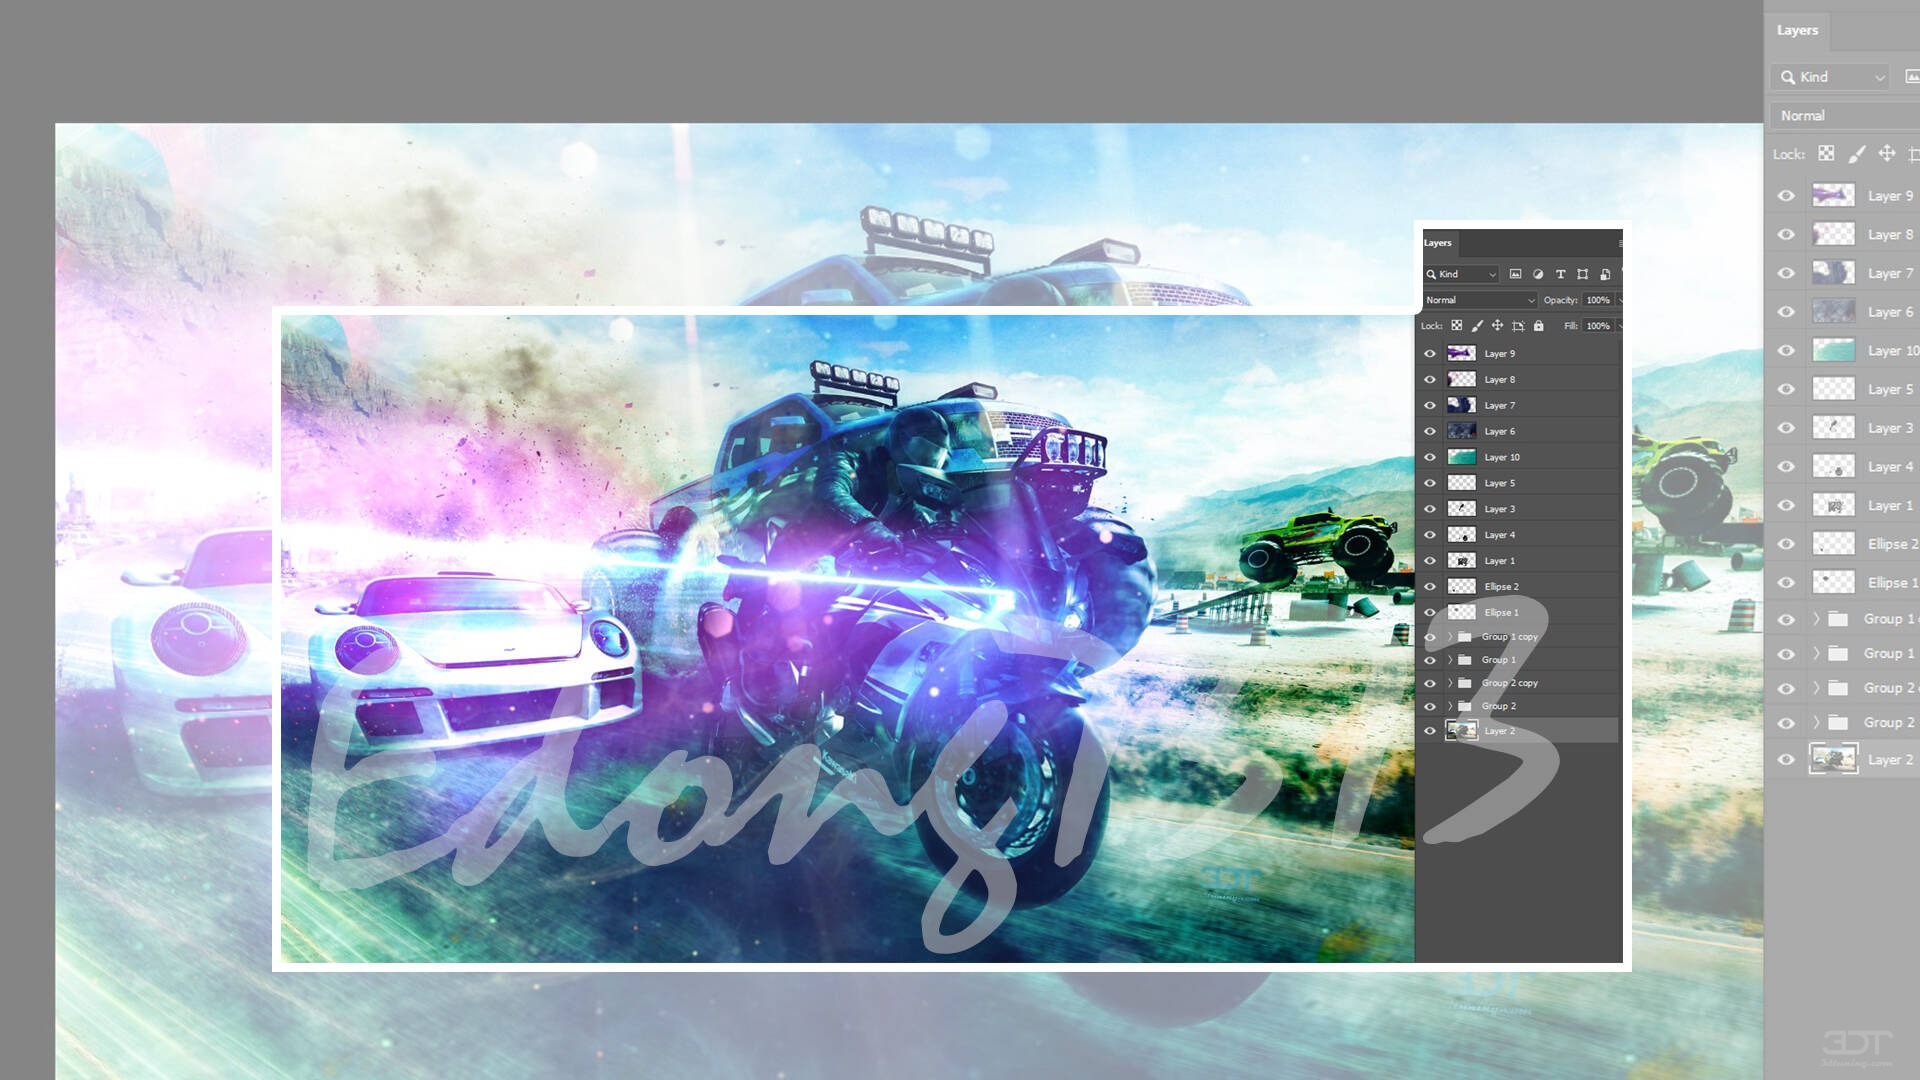Viewport: 1920px width, 1080px height.
Task: Toggle Layer 10 visibility in small inset panel
Action: (x=1430, y=457)
